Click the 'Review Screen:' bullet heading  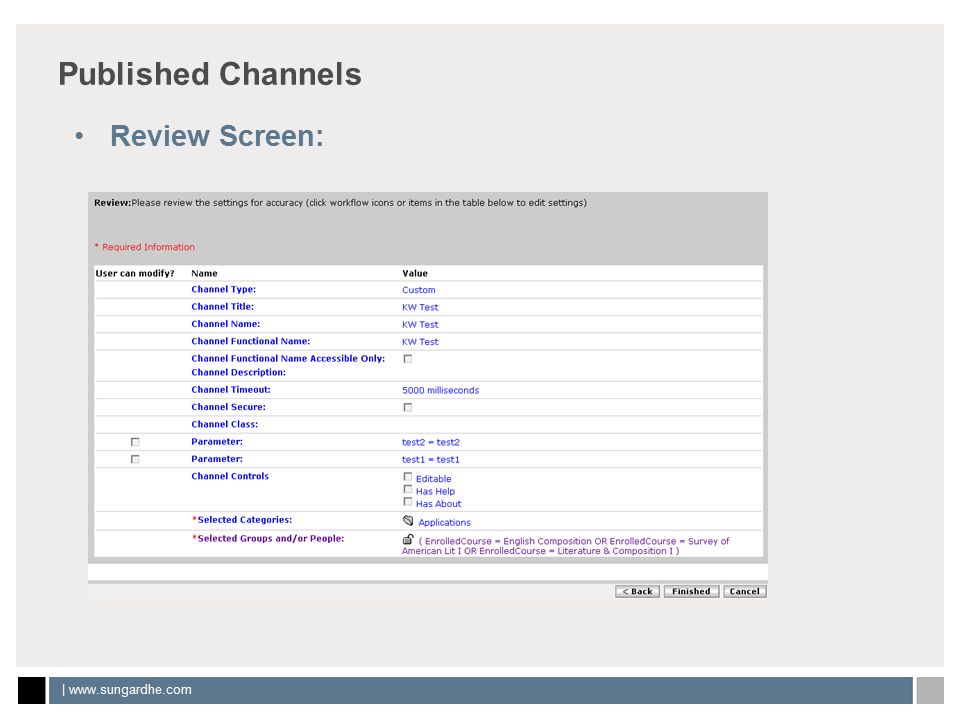(217, 136)
